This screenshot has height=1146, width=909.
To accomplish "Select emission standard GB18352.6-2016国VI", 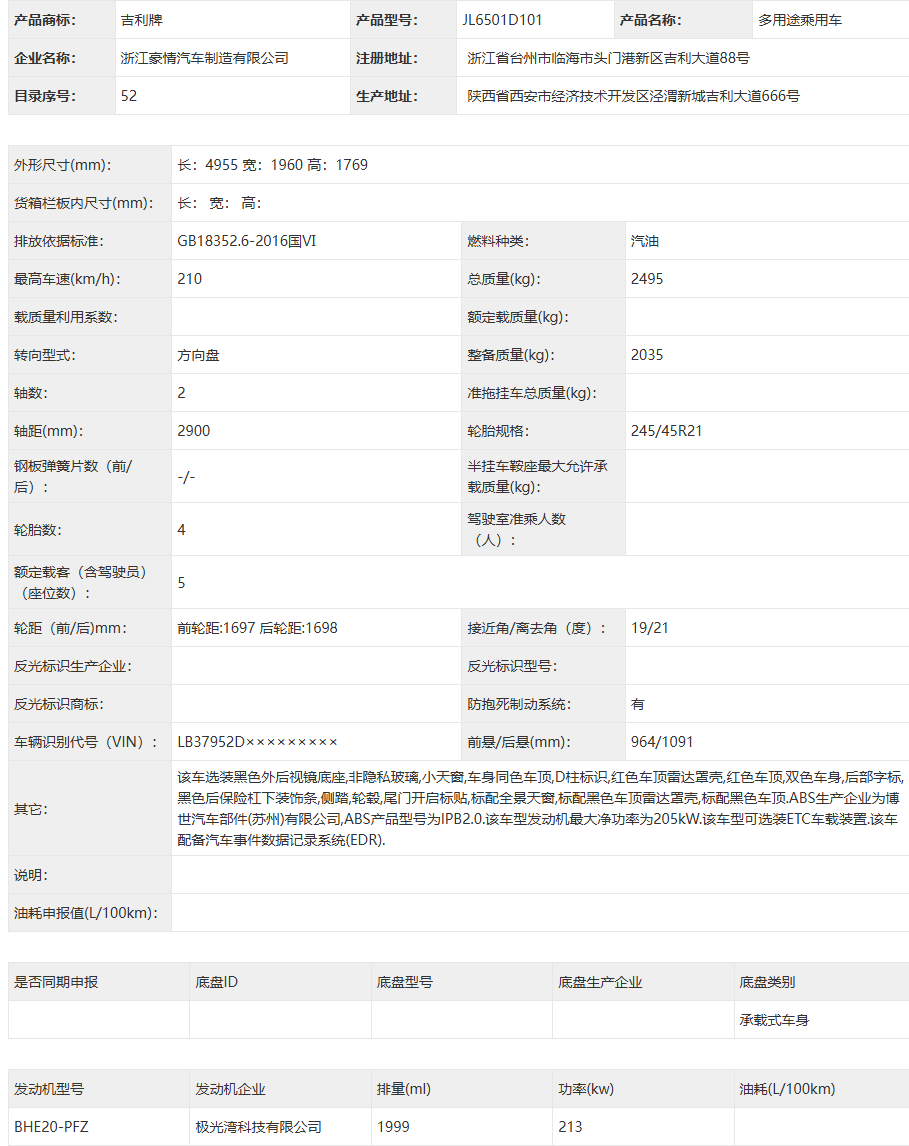I will pyautogui.click(x=247, y=241).
